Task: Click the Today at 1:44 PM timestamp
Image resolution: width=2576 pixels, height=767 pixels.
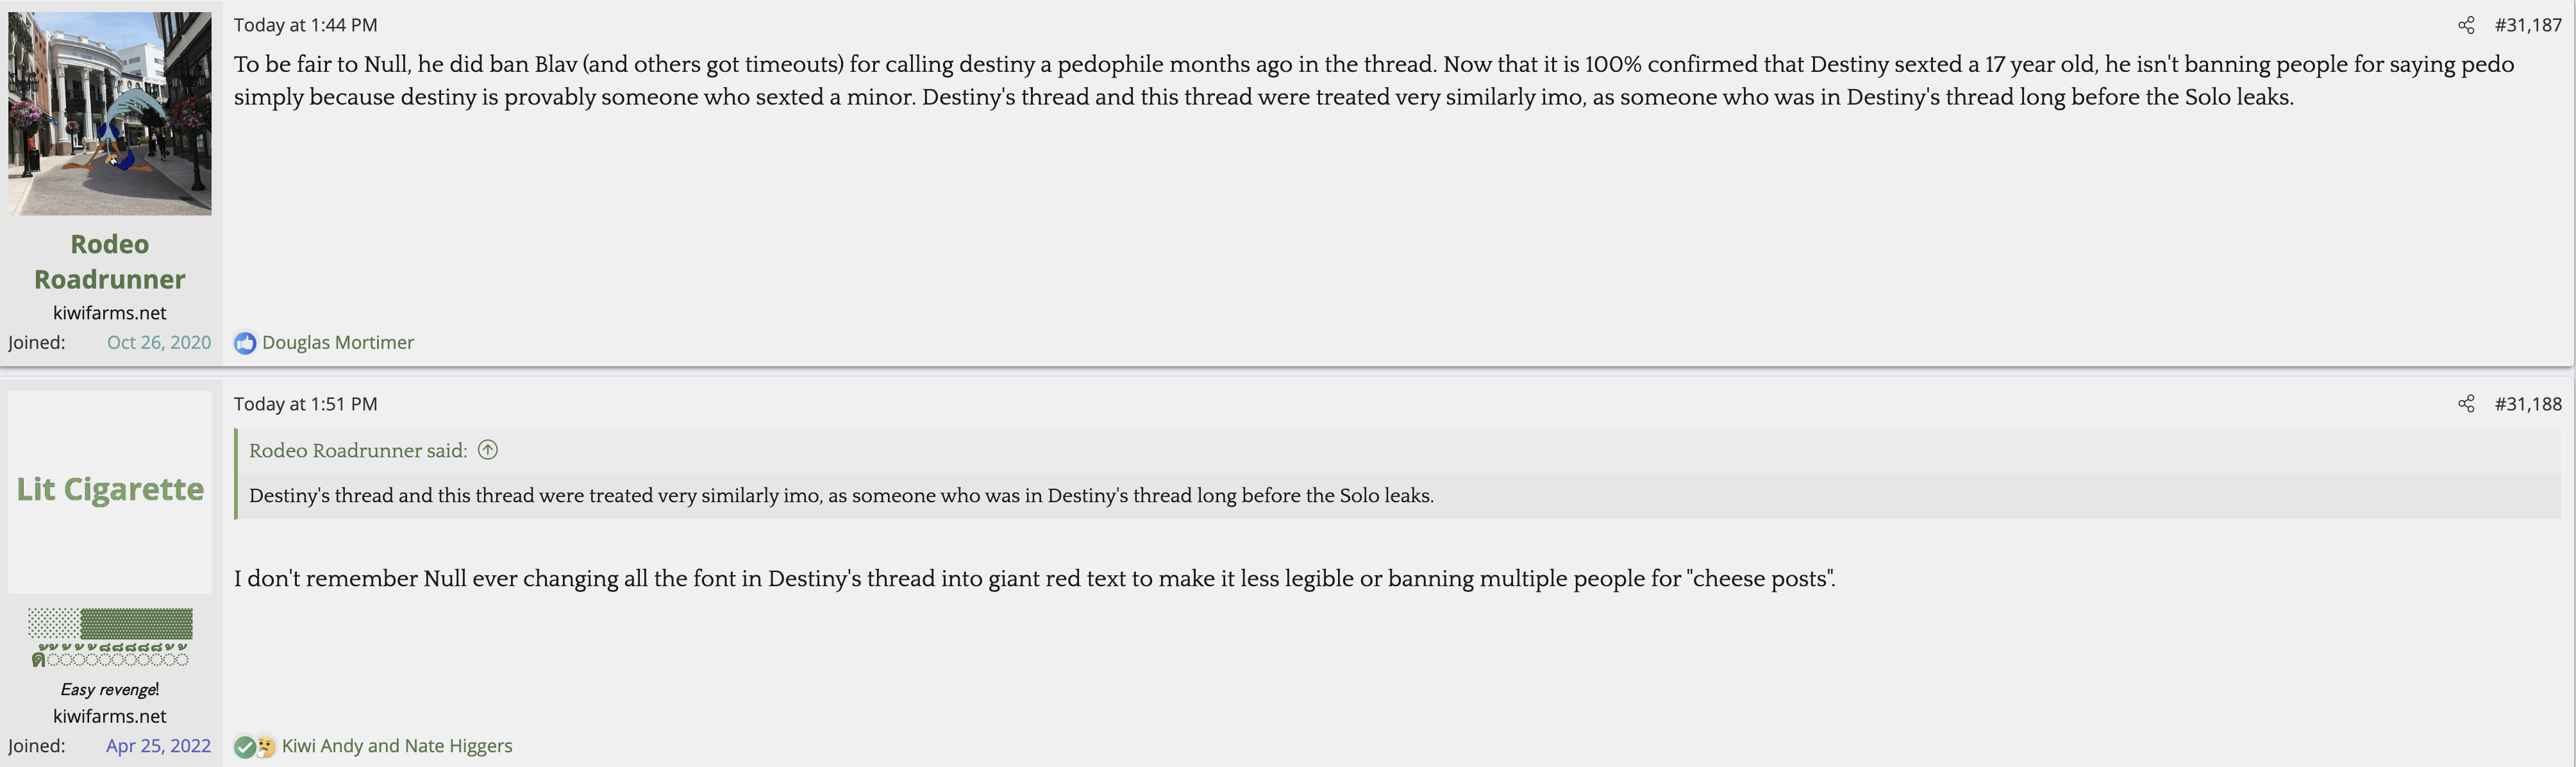Action: tap(305, 25)
